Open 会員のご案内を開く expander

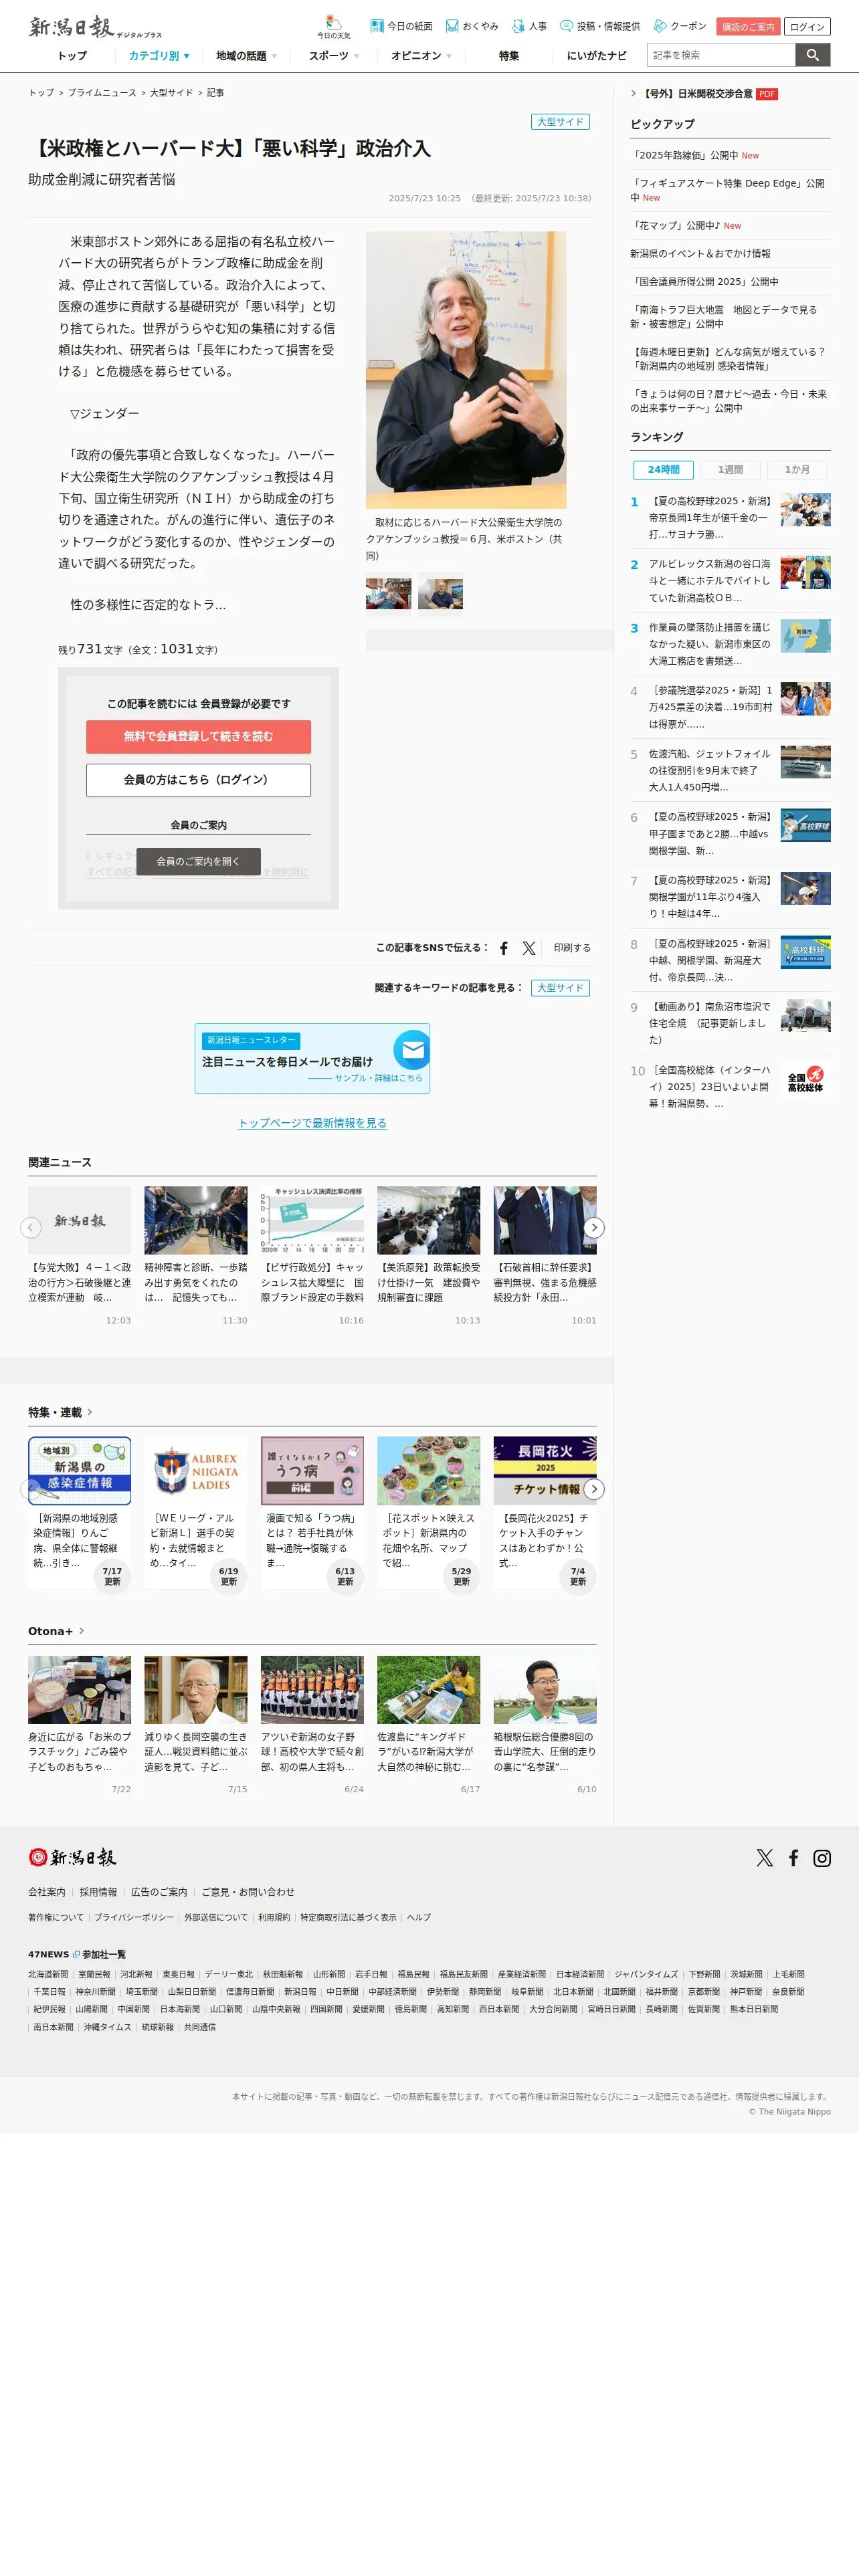pyautogui.click(x=198, y=861)
